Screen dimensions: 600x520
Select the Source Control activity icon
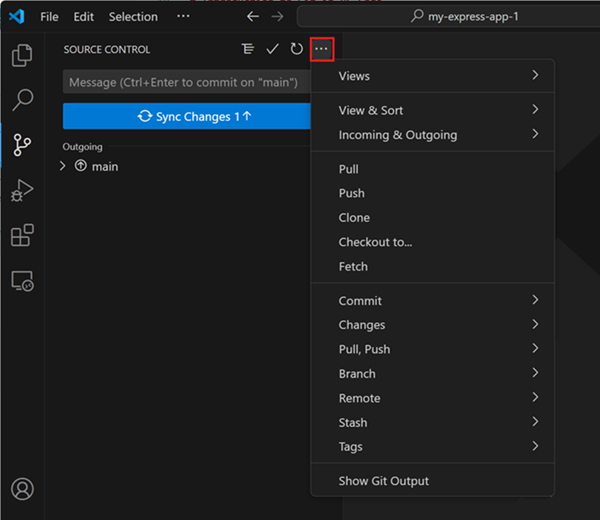click(22, 145)
